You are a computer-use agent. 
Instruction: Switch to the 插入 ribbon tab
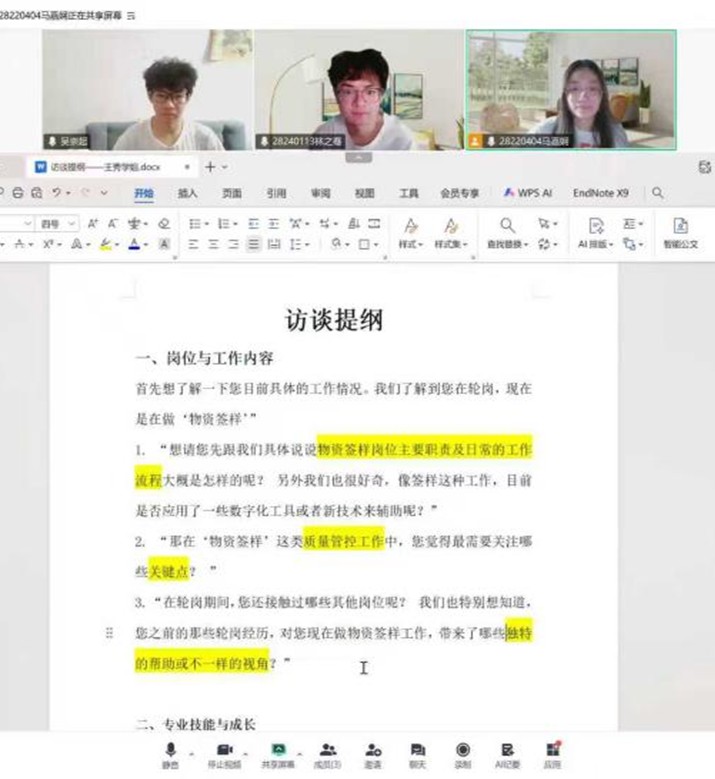click(x=187, y=193)
